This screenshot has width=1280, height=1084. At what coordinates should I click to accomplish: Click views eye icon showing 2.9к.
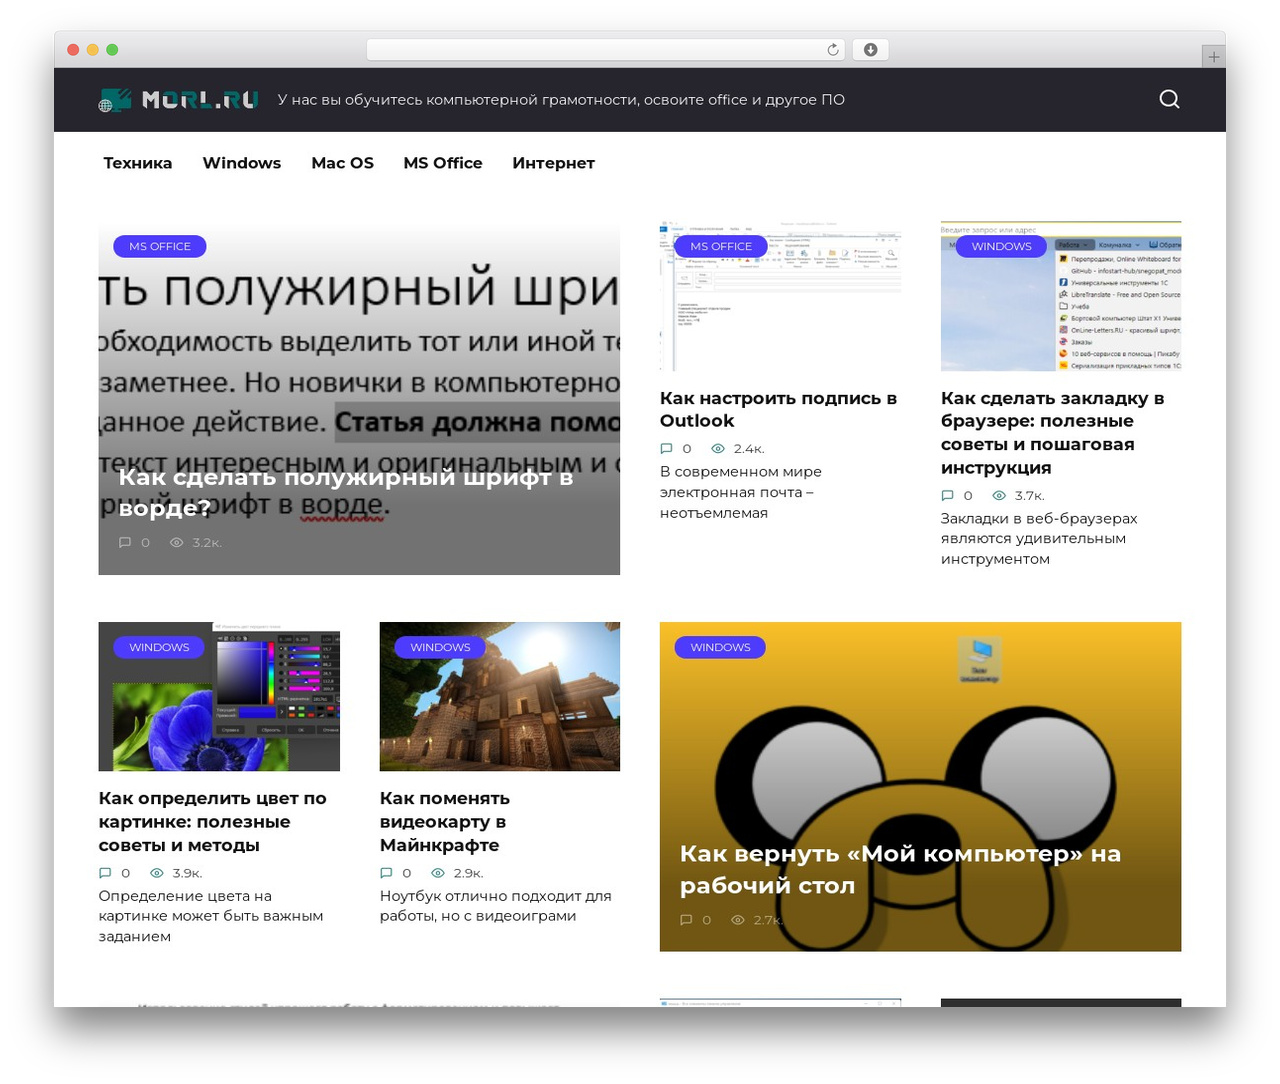[437, 873]
